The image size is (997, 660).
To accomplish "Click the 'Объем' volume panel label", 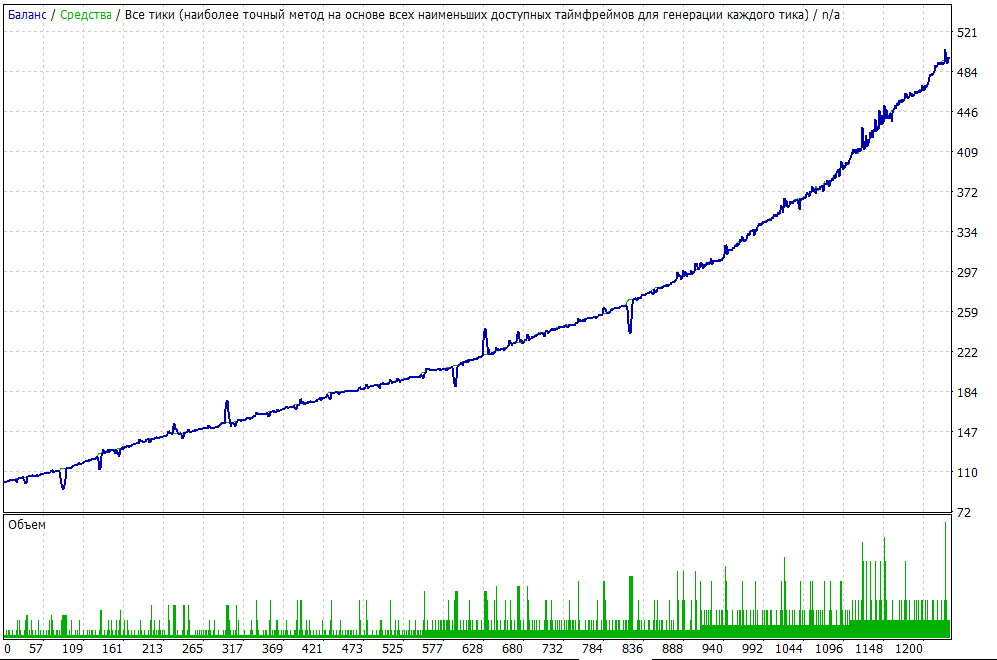I will coord(26,525).
